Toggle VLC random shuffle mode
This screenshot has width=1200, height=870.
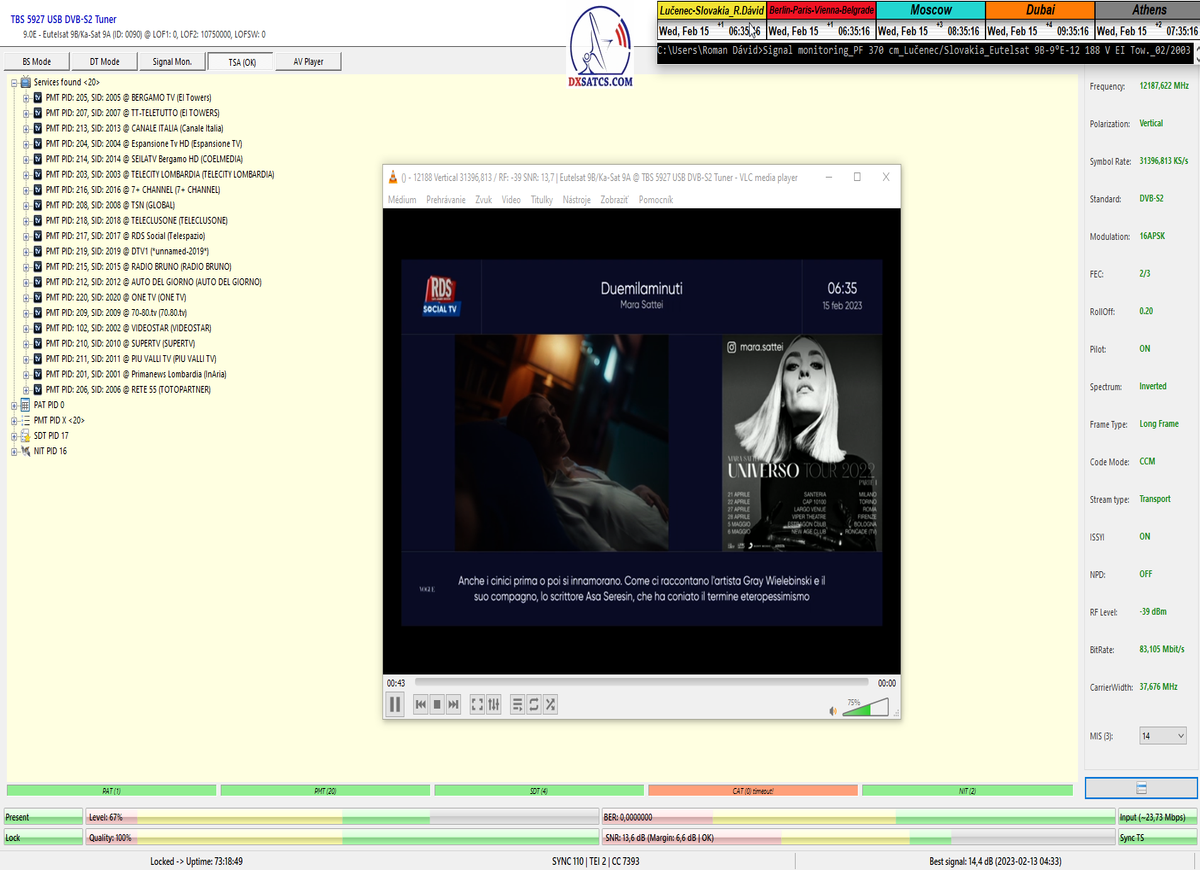click(x=550, y=705)
